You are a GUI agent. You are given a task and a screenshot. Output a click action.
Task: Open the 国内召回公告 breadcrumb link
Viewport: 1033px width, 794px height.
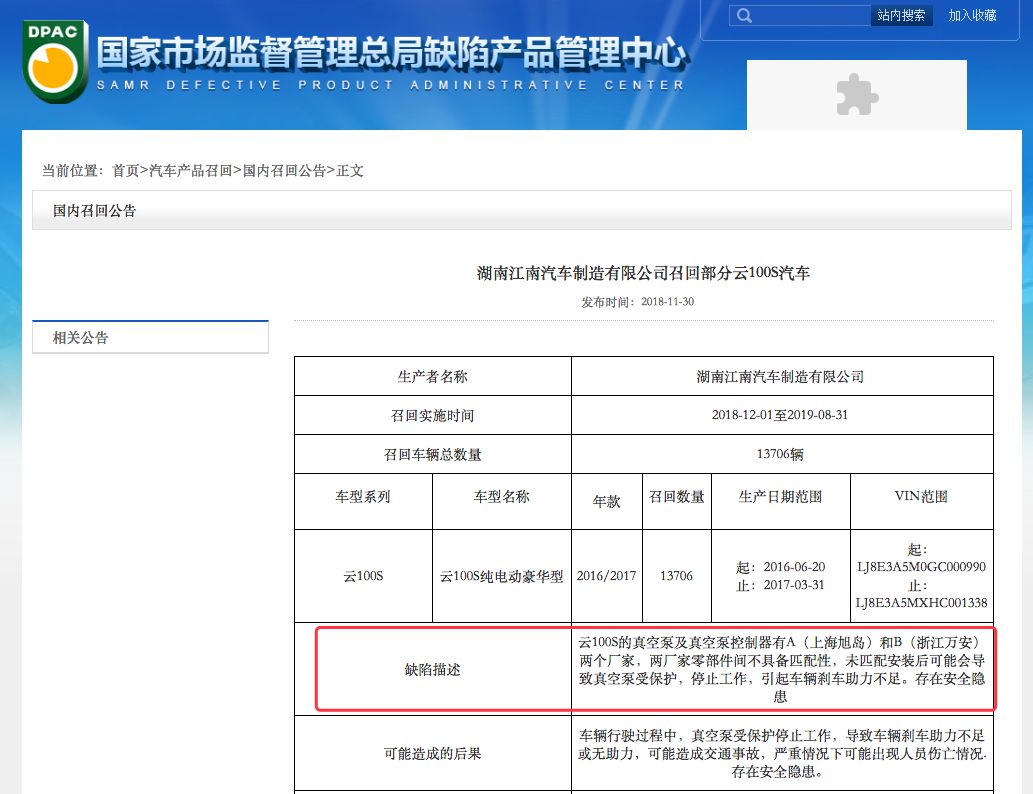click(x=284, y=171)
